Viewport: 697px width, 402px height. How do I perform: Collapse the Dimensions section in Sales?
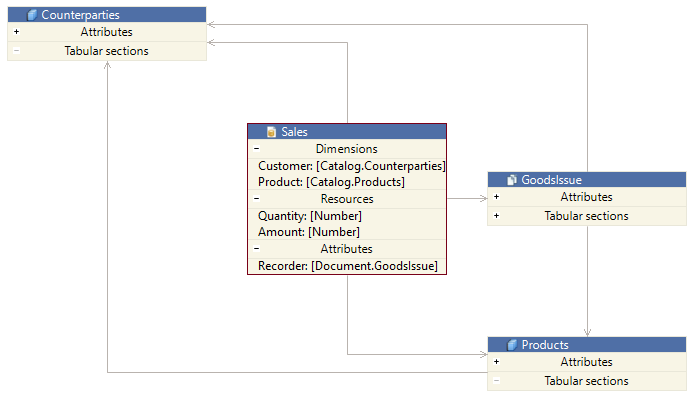tap(256, 149)
